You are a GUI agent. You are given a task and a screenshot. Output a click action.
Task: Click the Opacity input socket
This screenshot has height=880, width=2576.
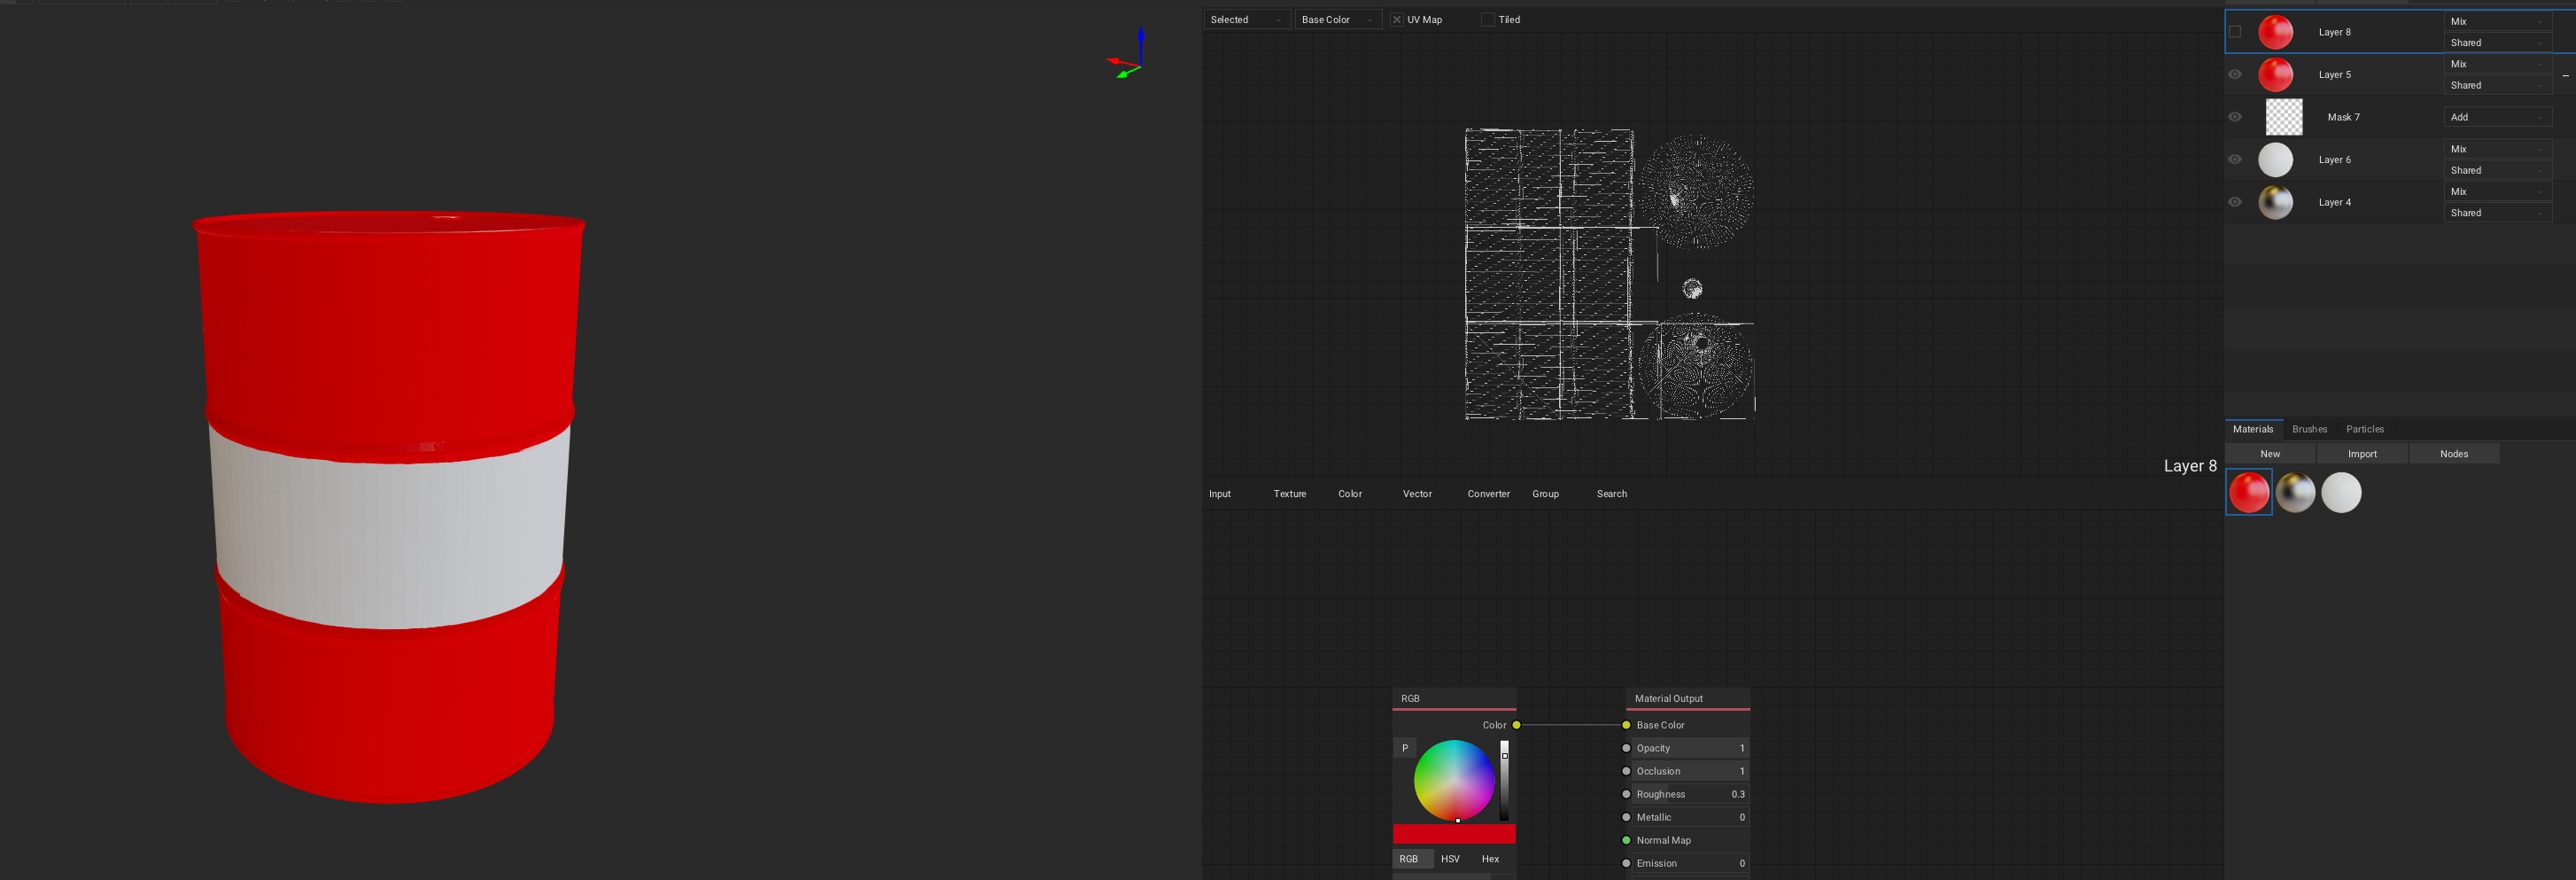coord(1626,748)
